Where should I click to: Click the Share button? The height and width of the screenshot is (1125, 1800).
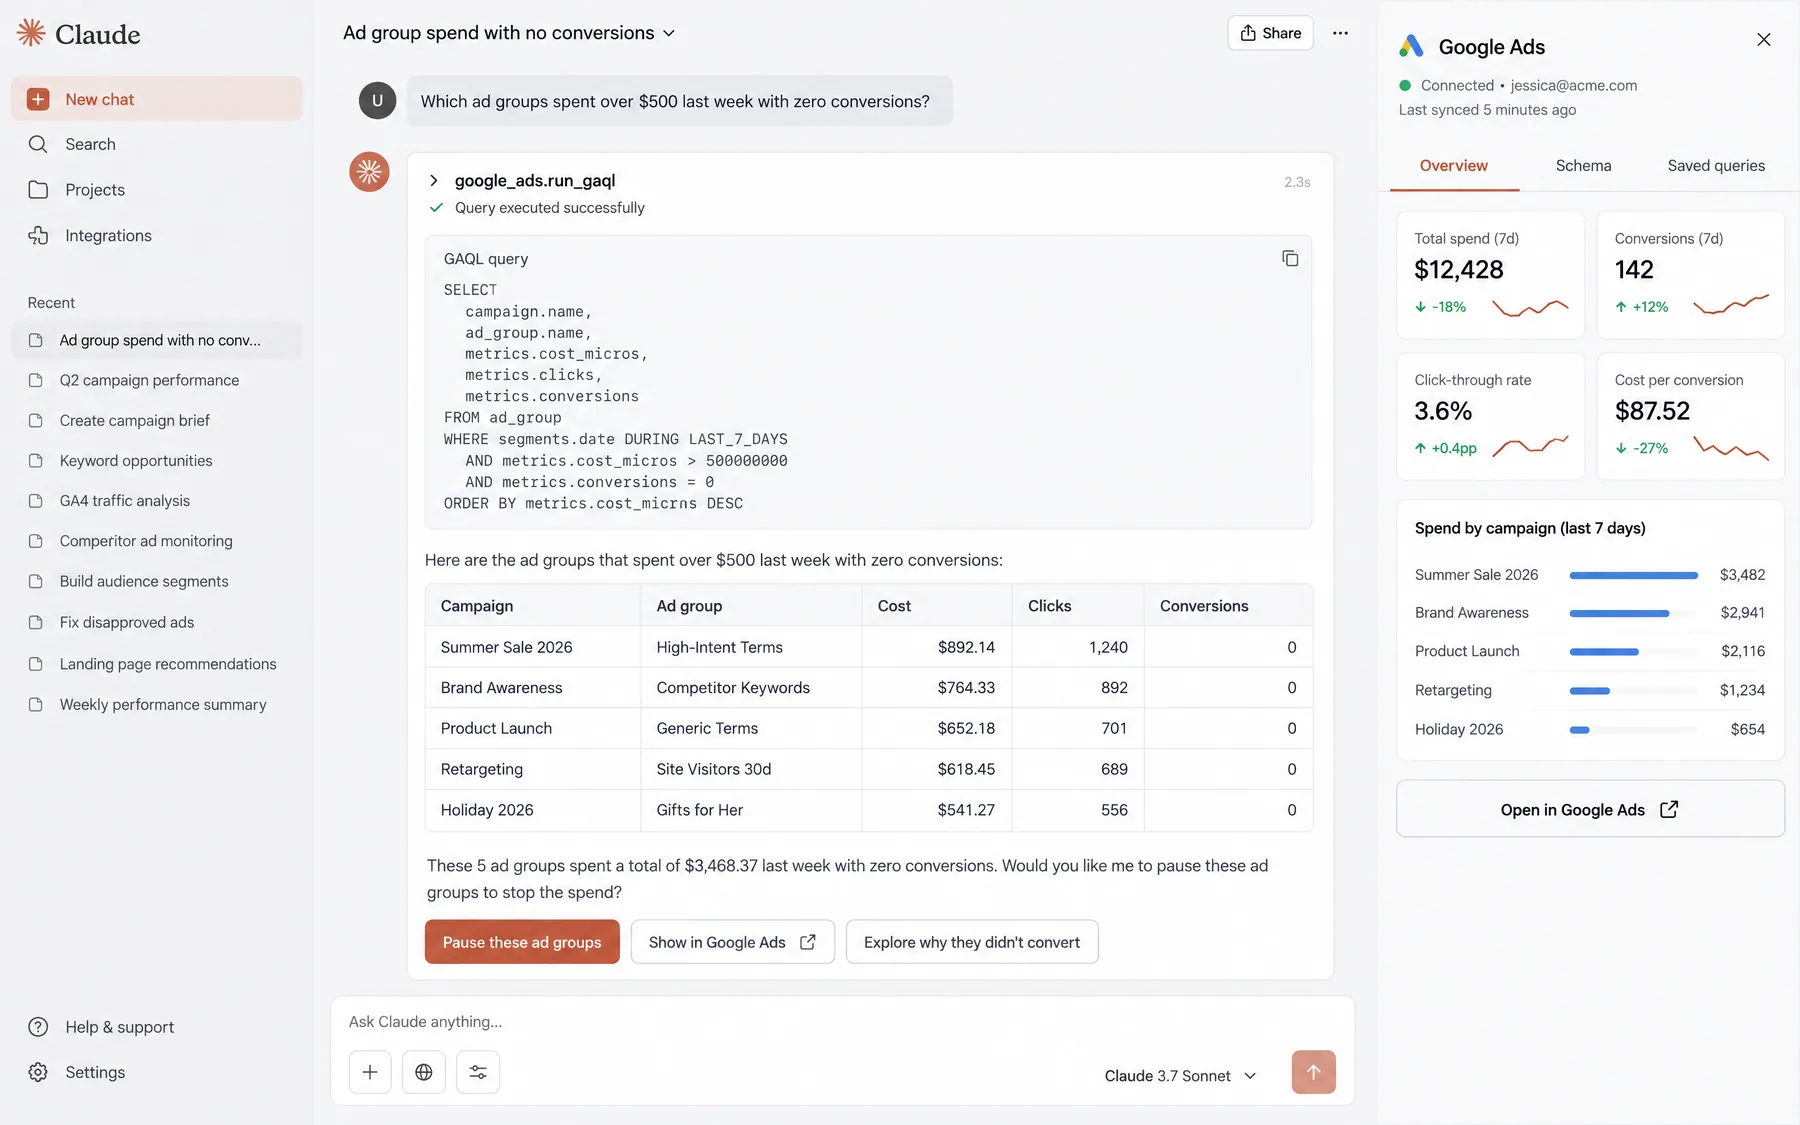[x=1270, y=33]
